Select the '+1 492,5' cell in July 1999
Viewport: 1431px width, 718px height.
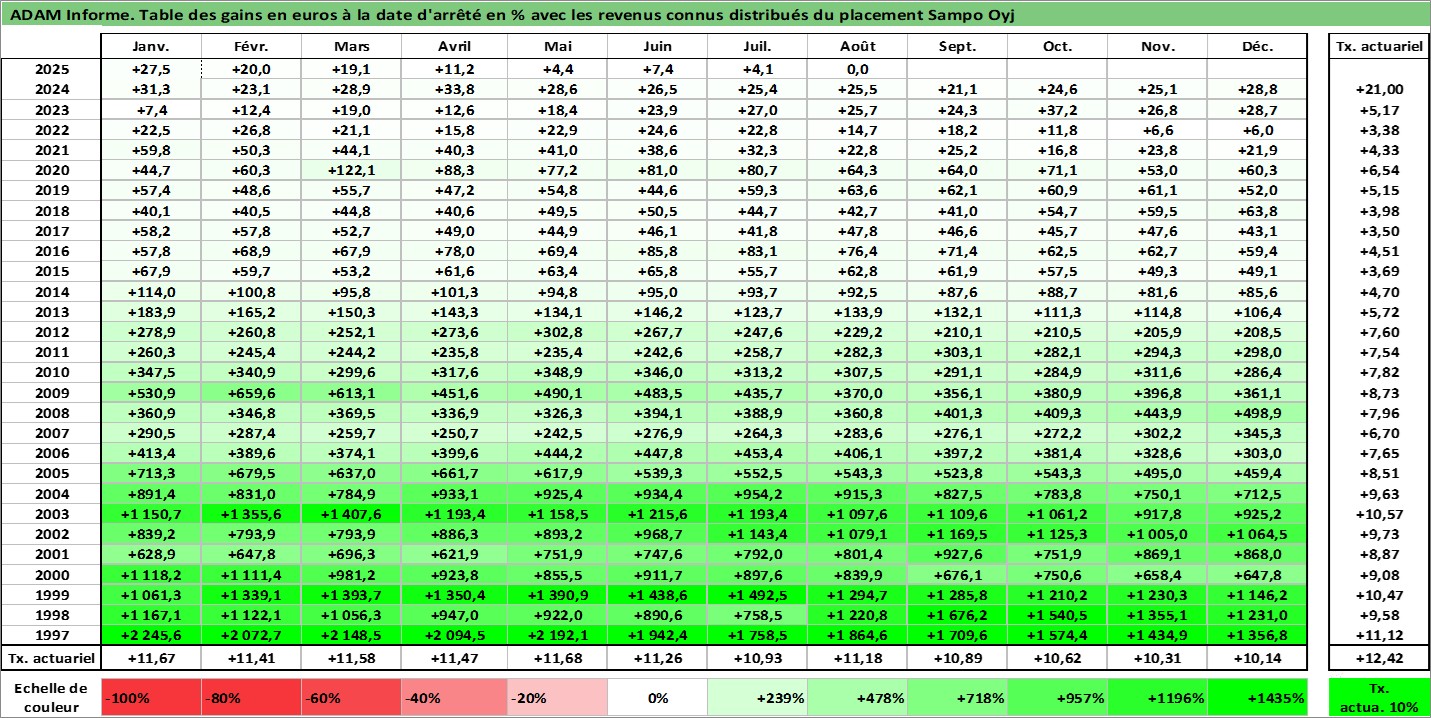757,595
